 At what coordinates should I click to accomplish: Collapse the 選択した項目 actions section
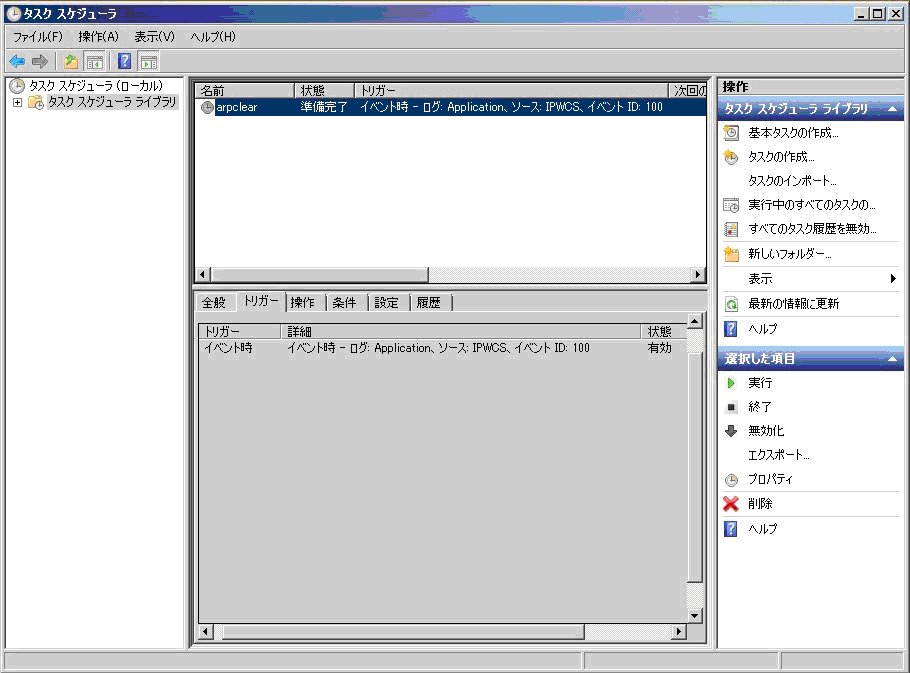pyautogui.click(x=893, y=359)
